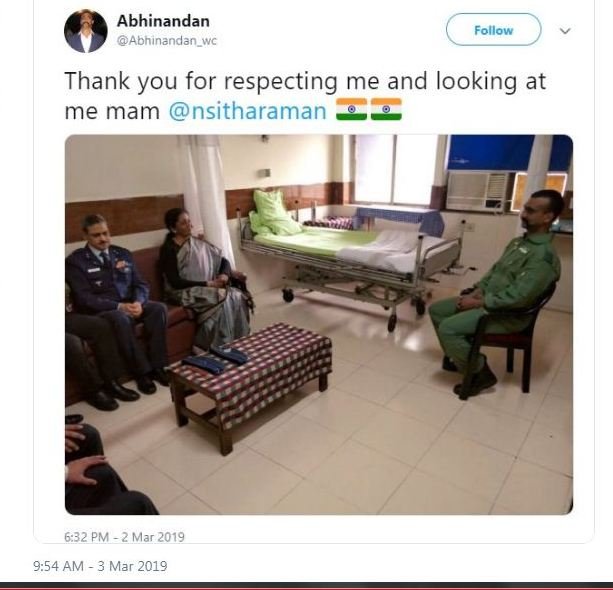Click the green pillow on the bed

coord(274,213)
